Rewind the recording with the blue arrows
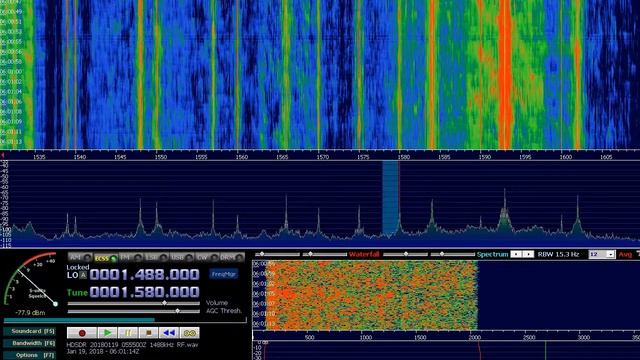The width and height of the screenshot is (640, 360). 169,333
